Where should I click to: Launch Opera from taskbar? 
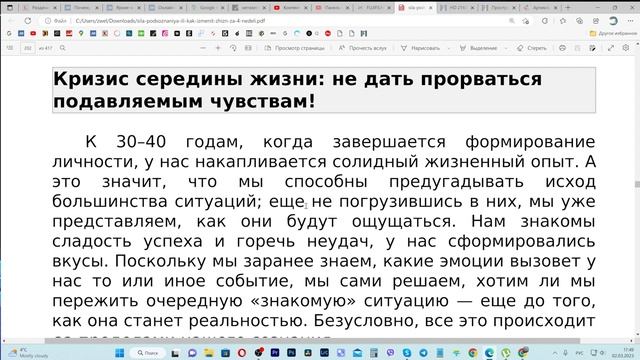242,353
